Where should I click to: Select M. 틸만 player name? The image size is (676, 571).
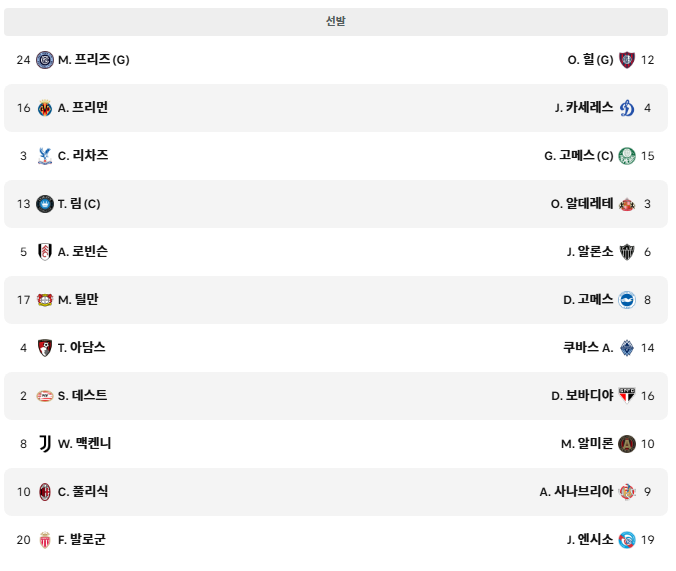point(78,299)
